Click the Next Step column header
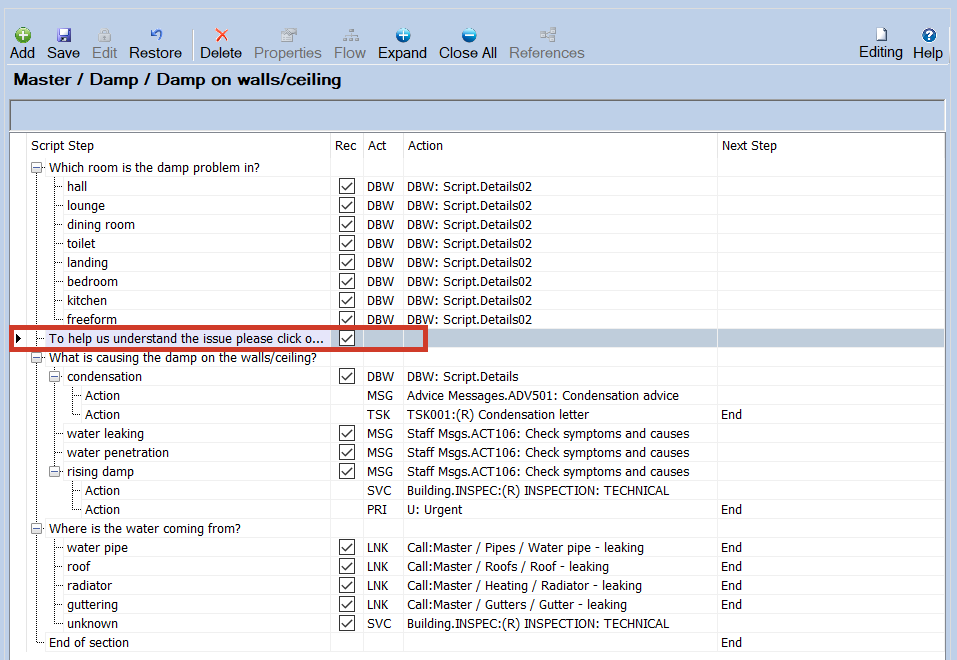957x660 pixels. [x=749, y=146]
